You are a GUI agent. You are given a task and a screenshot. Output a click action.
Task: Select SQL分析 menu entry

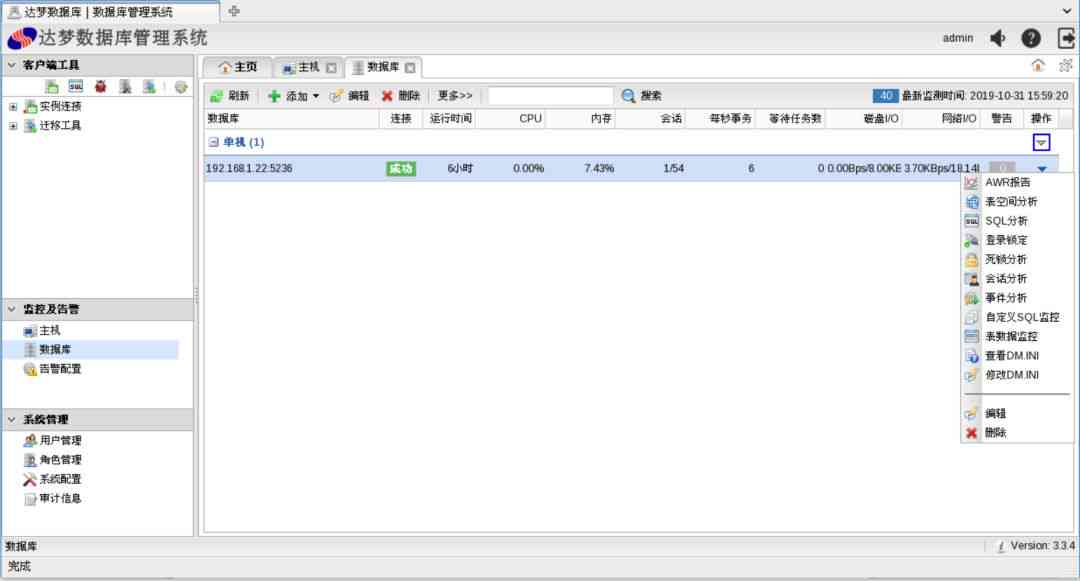click(1017, 221)
